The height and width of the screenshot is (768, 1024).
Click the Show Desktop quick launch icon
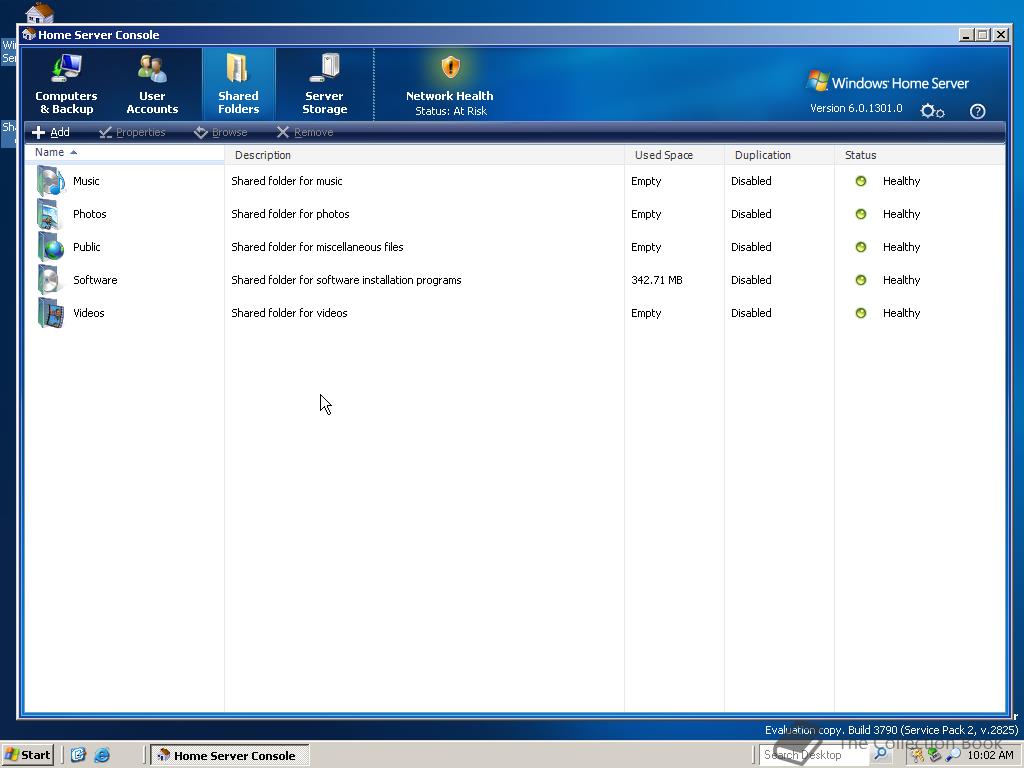78,755
